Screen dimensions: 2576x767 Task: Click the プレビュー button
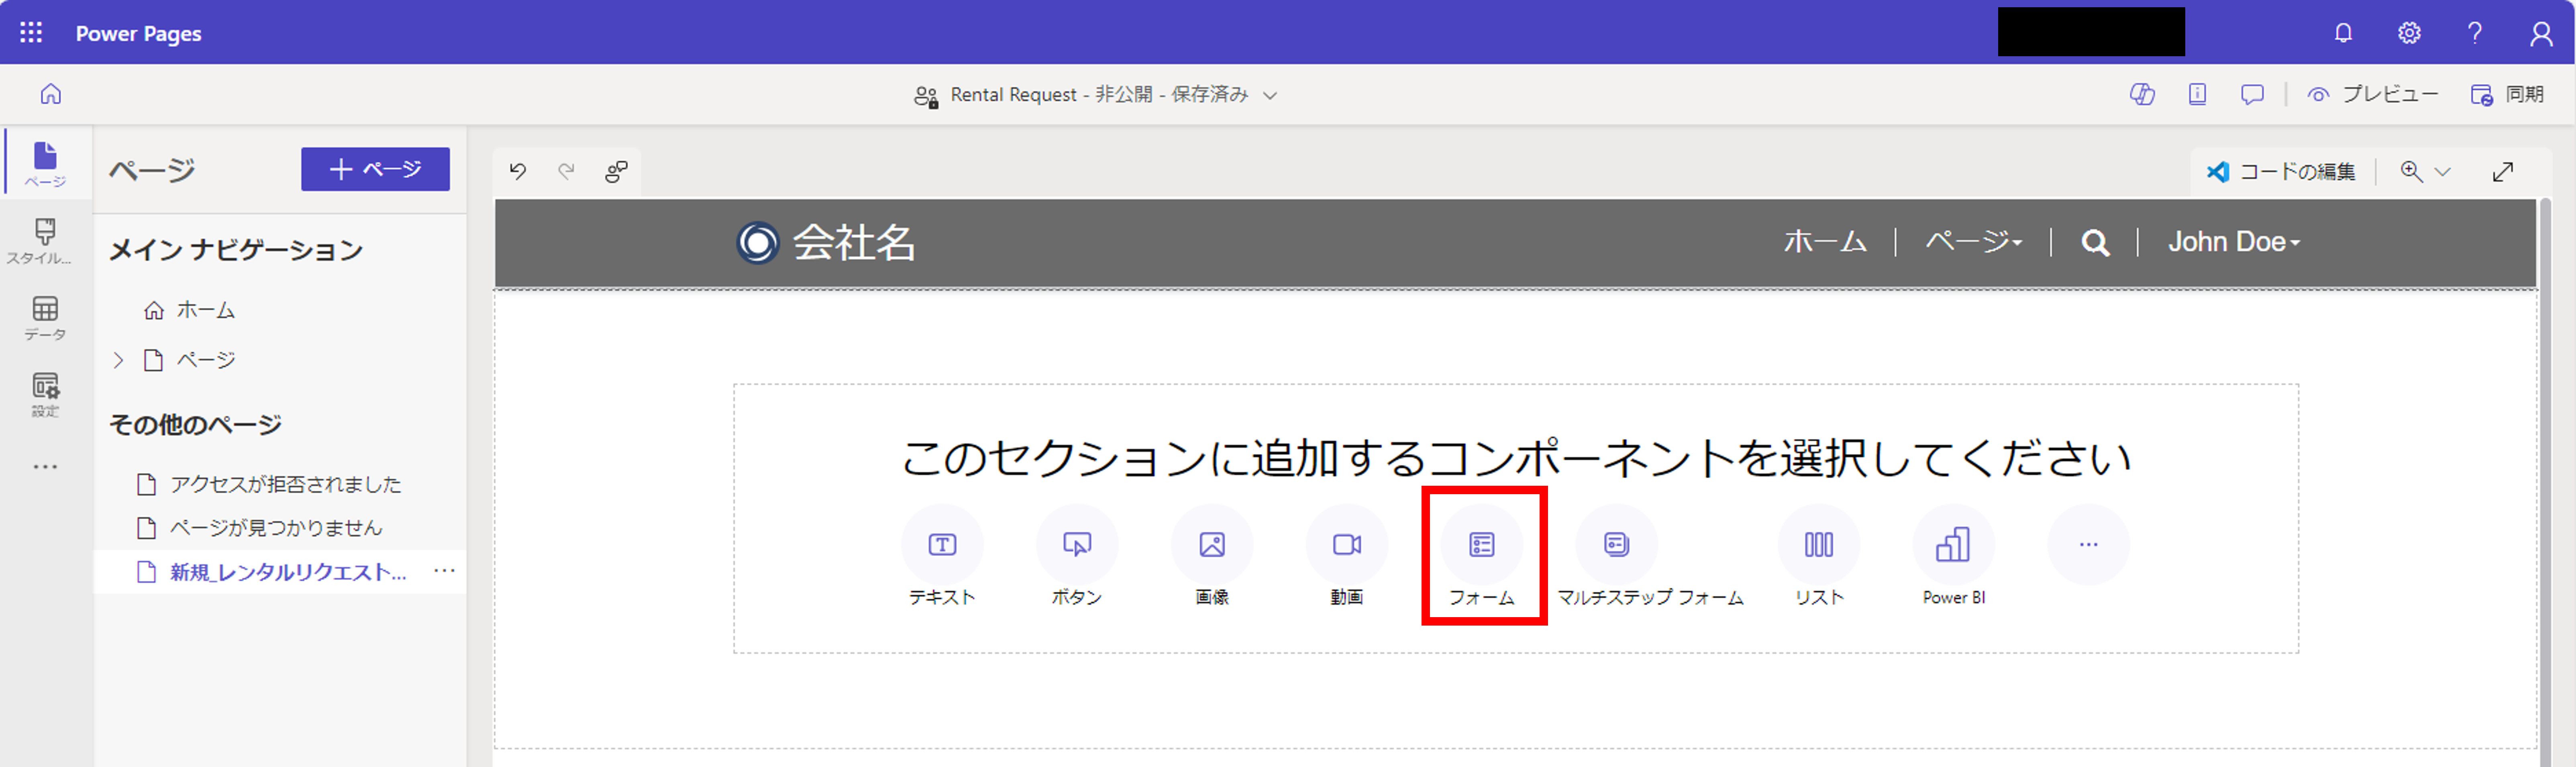[x=2372, y=94]
